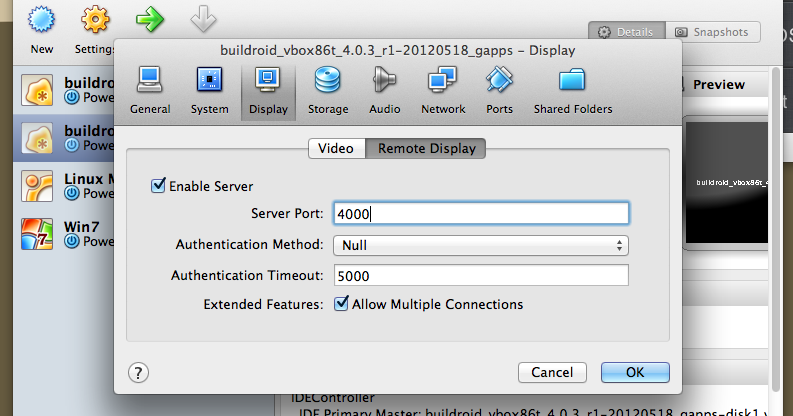Open the Authentication Method dropdown

[481, 246]
